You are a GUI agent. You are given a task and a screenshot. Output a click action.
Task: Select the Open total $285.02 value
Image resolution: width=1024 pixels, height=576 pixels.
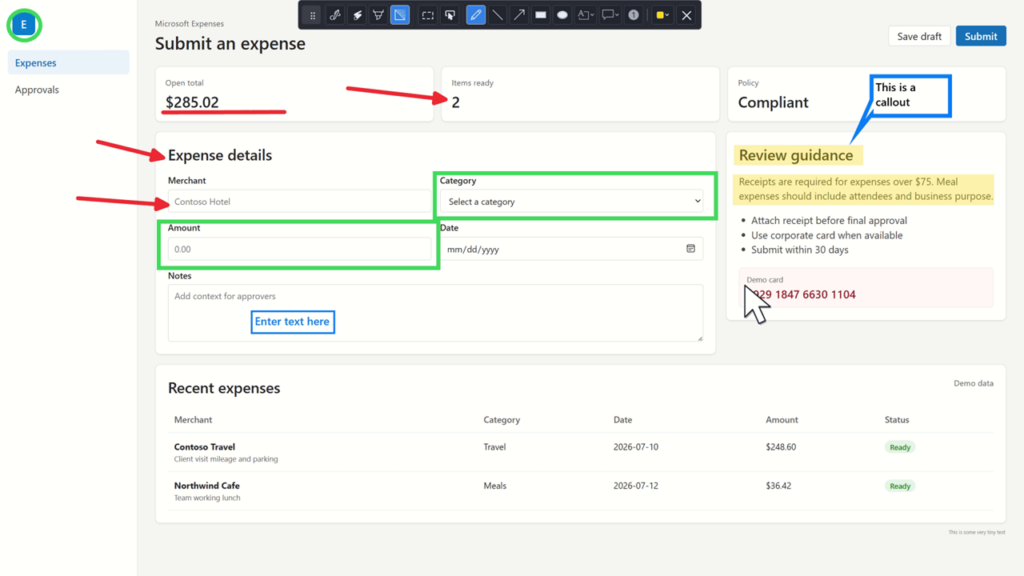point(192,102)
